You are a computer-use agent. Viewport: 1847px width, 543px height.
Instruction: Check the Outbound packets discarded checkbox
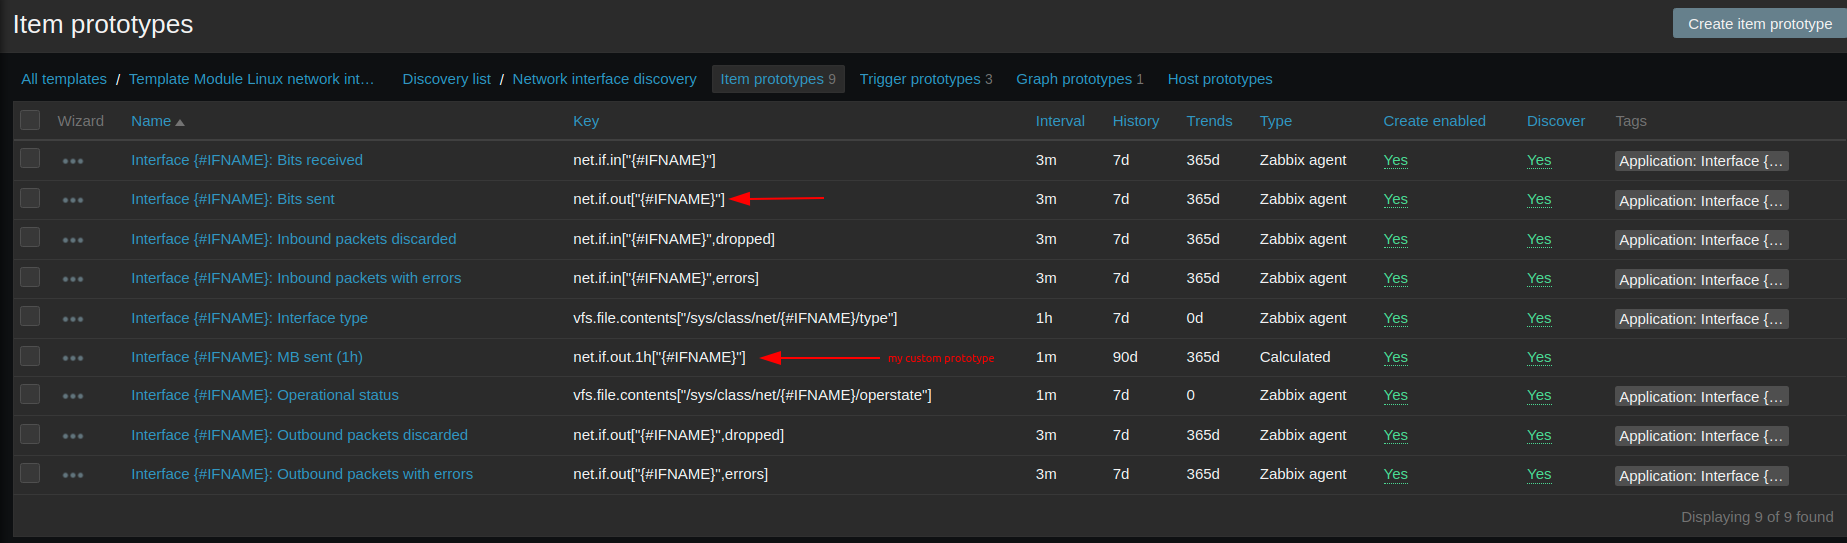(x=30, y=434)
